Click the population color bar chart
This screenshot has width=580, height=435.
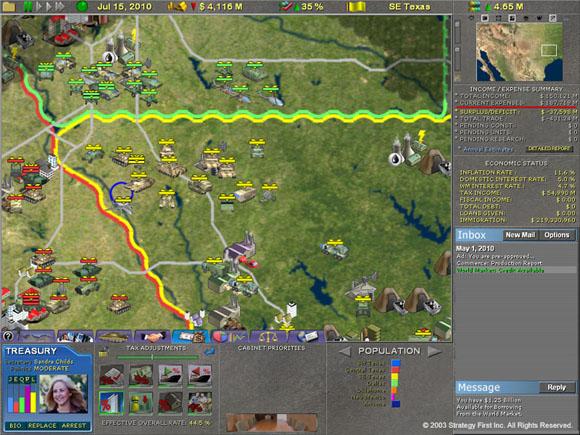point(395,384)
